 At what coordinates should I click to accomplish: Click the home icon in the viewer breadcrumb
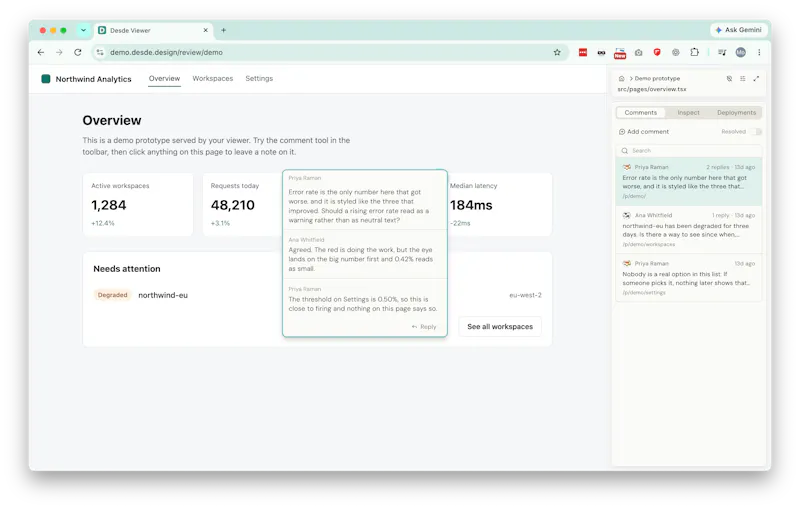(x=621, y=79)
